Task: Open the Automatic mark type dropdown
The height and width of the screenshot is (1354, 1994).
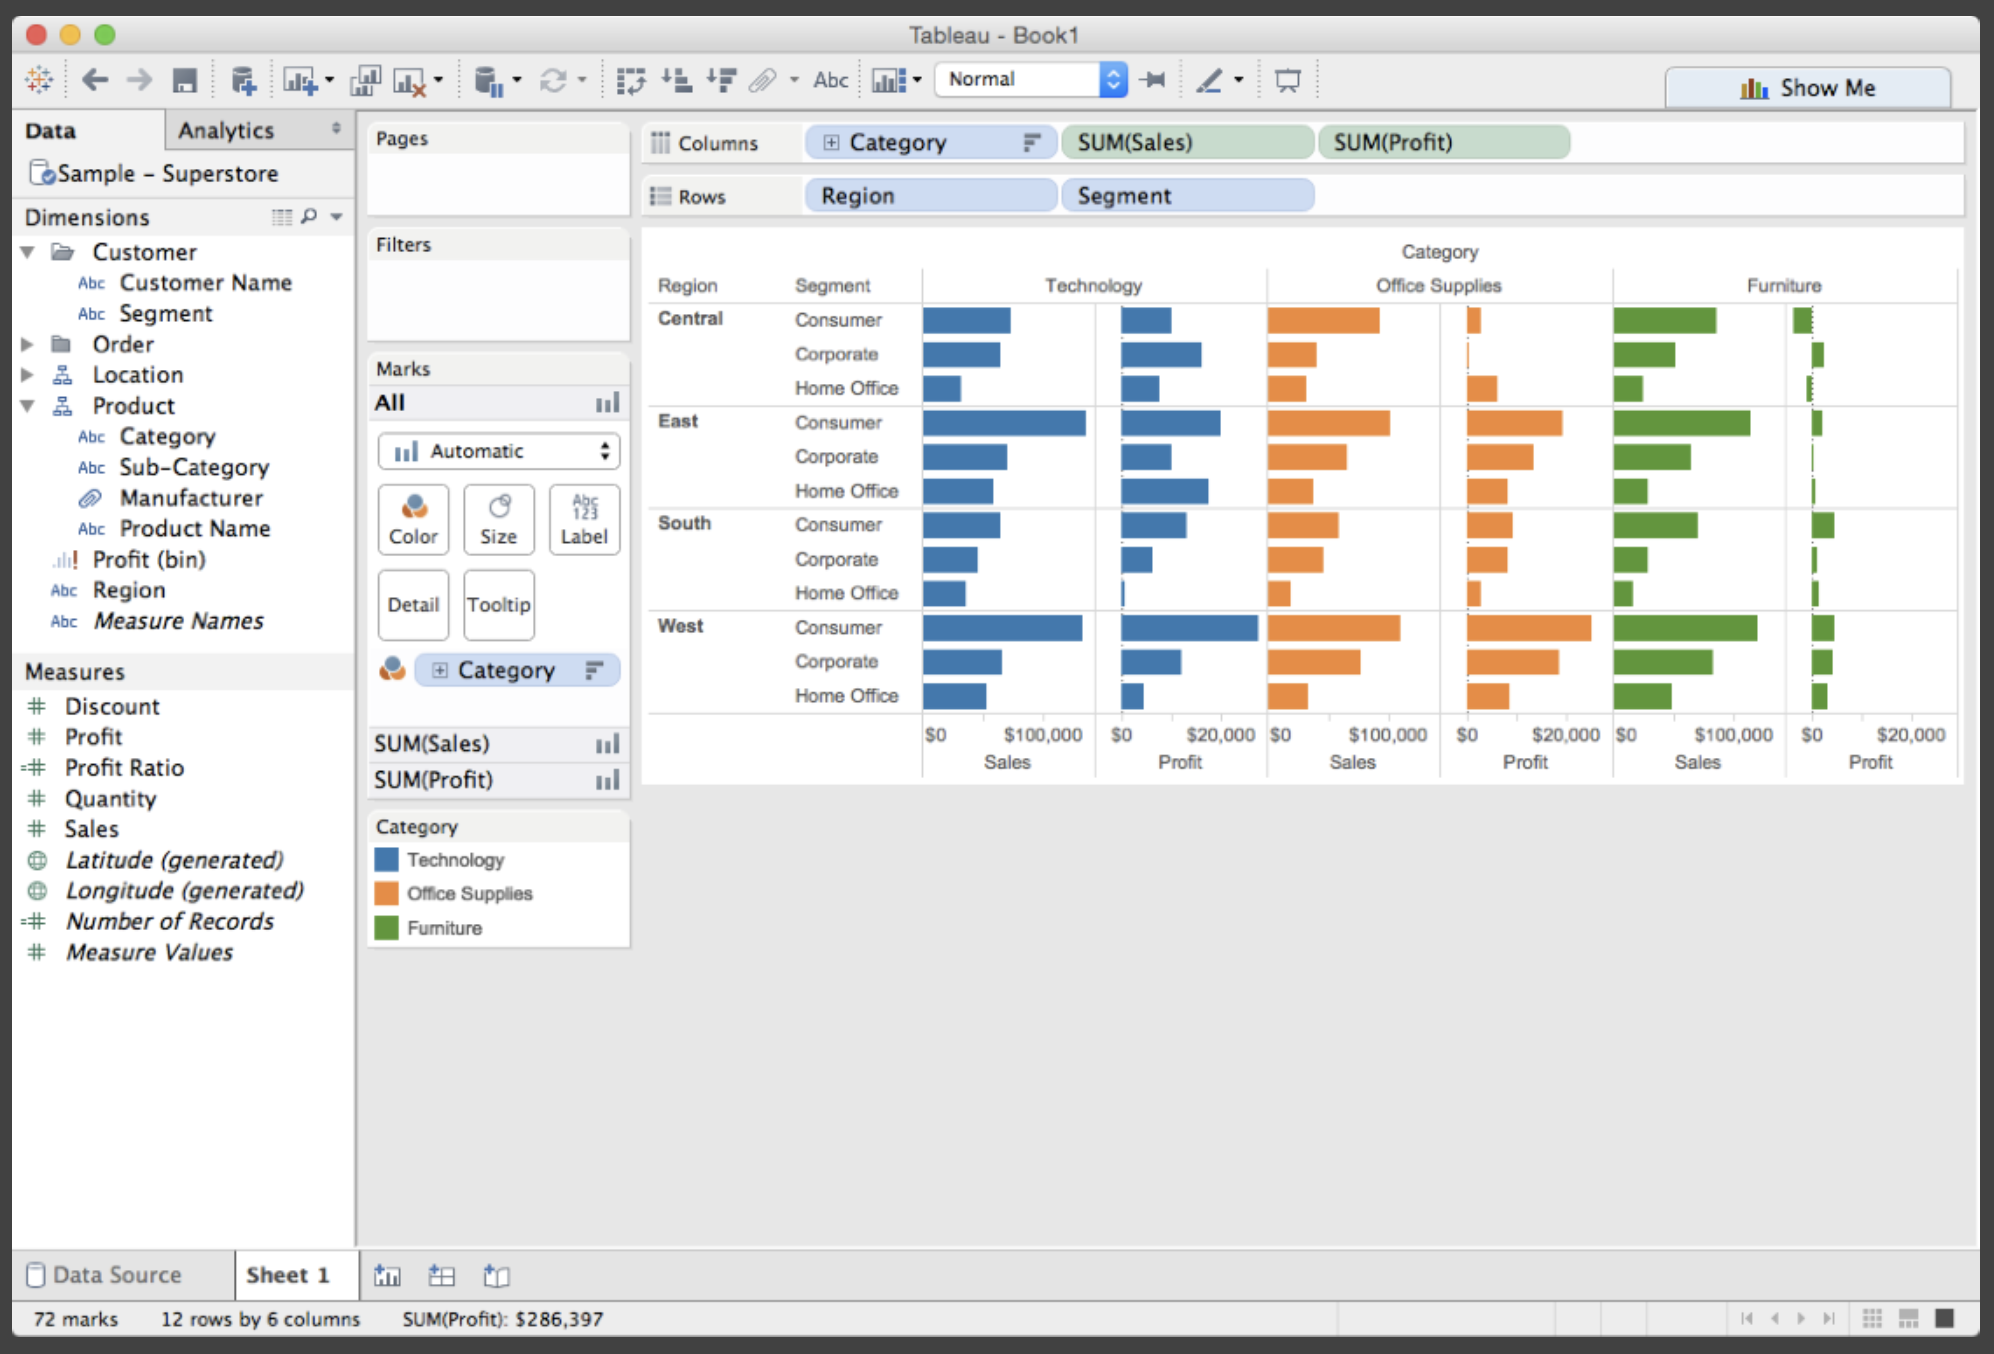Action: [x=498, y=451]
